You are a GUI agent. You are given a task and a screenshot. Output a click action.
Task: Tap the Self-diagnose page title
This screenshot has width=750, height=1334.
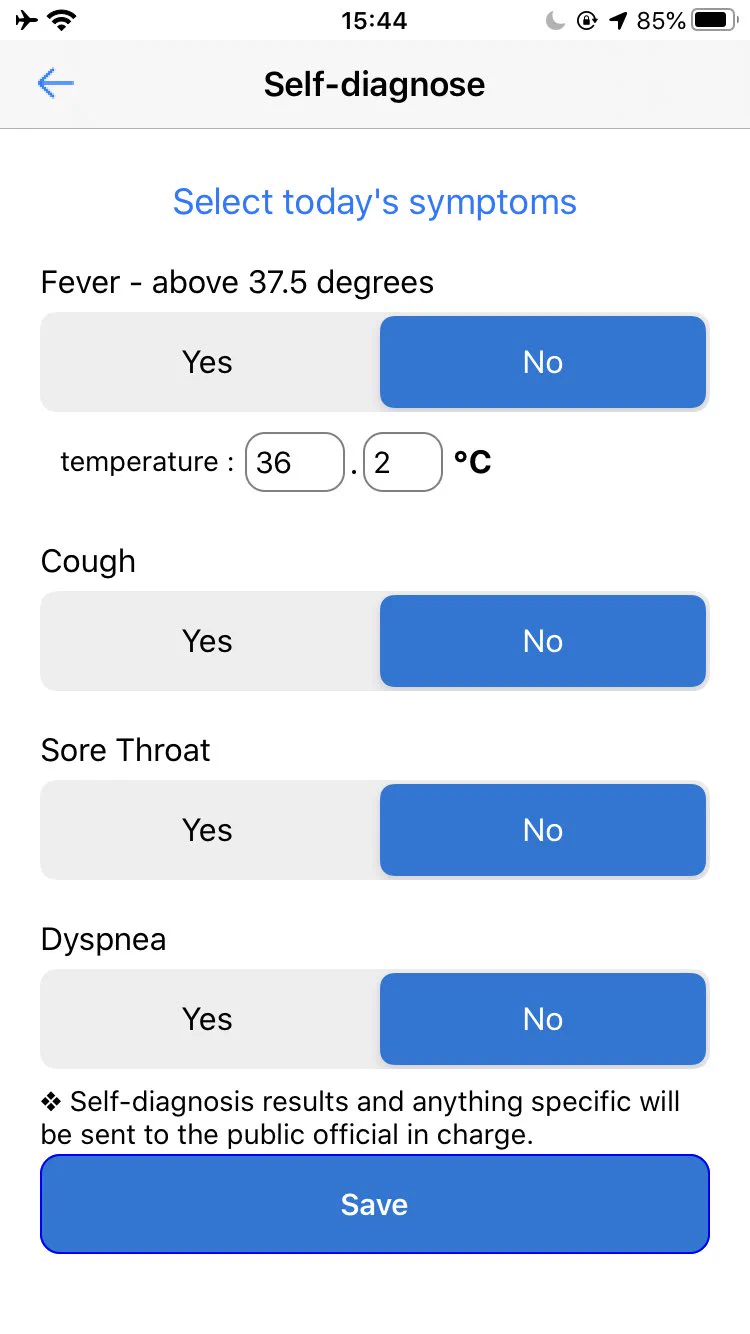tap(374, 84)
